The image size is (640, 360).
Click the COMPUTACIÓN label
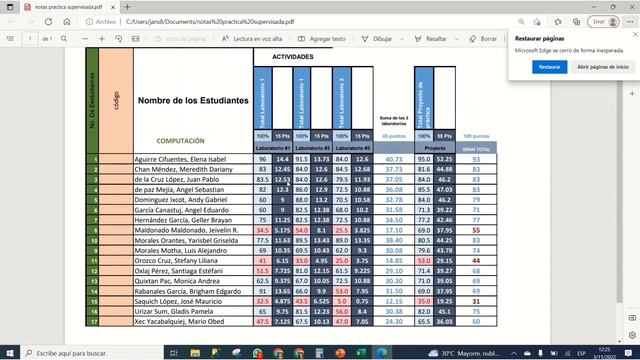tap(180, 141)
